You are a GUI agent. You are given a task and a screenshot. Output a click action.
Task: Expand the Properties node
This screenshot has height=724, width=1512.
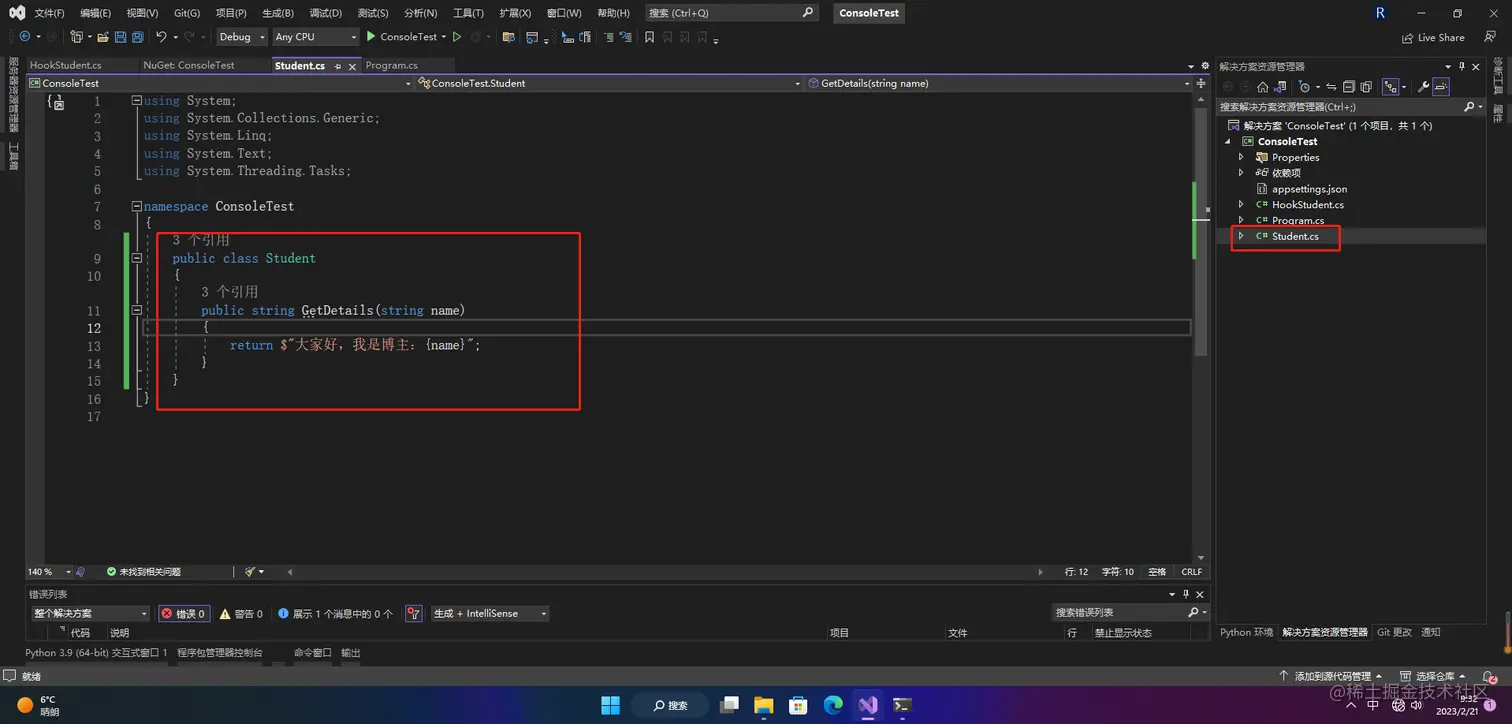pyautogui.click(x=1241, y=157)
